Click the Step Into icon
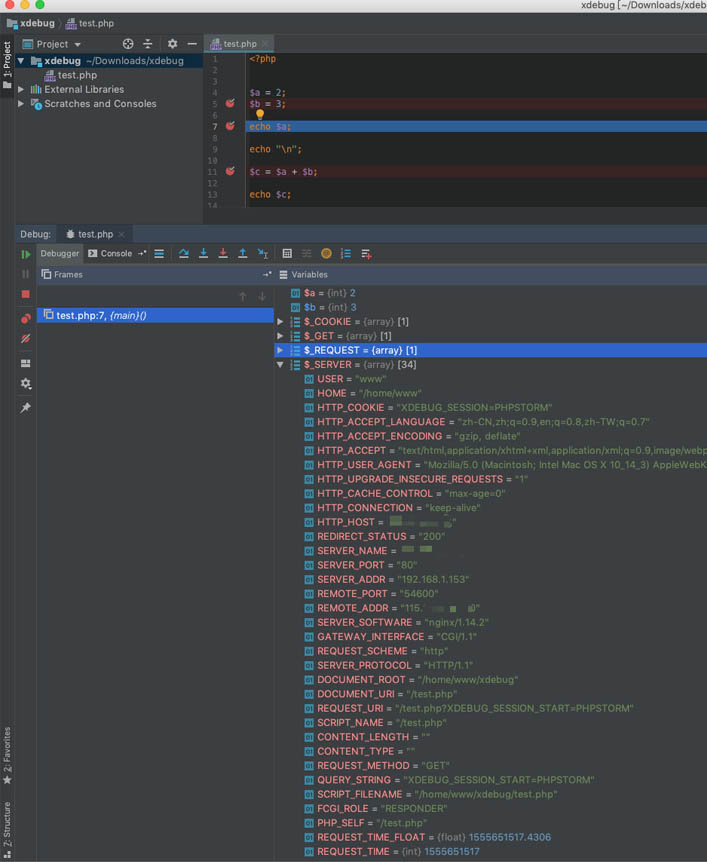The height and width of the screenshot is (862, 707). (203, 253)
